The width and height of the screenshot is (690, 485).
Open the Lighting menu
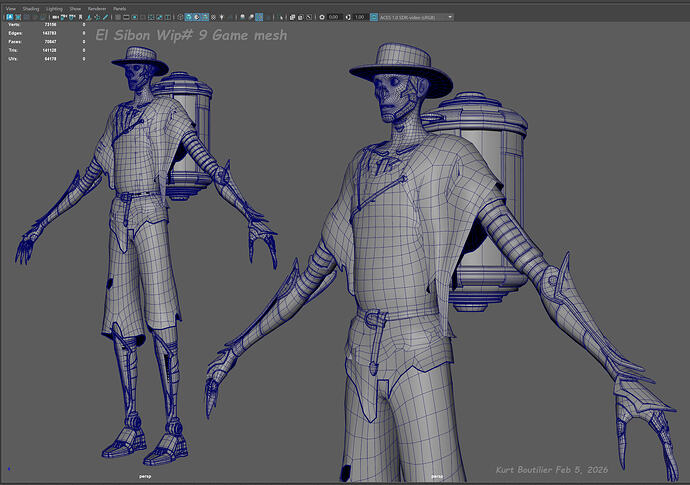pos(55,7)
